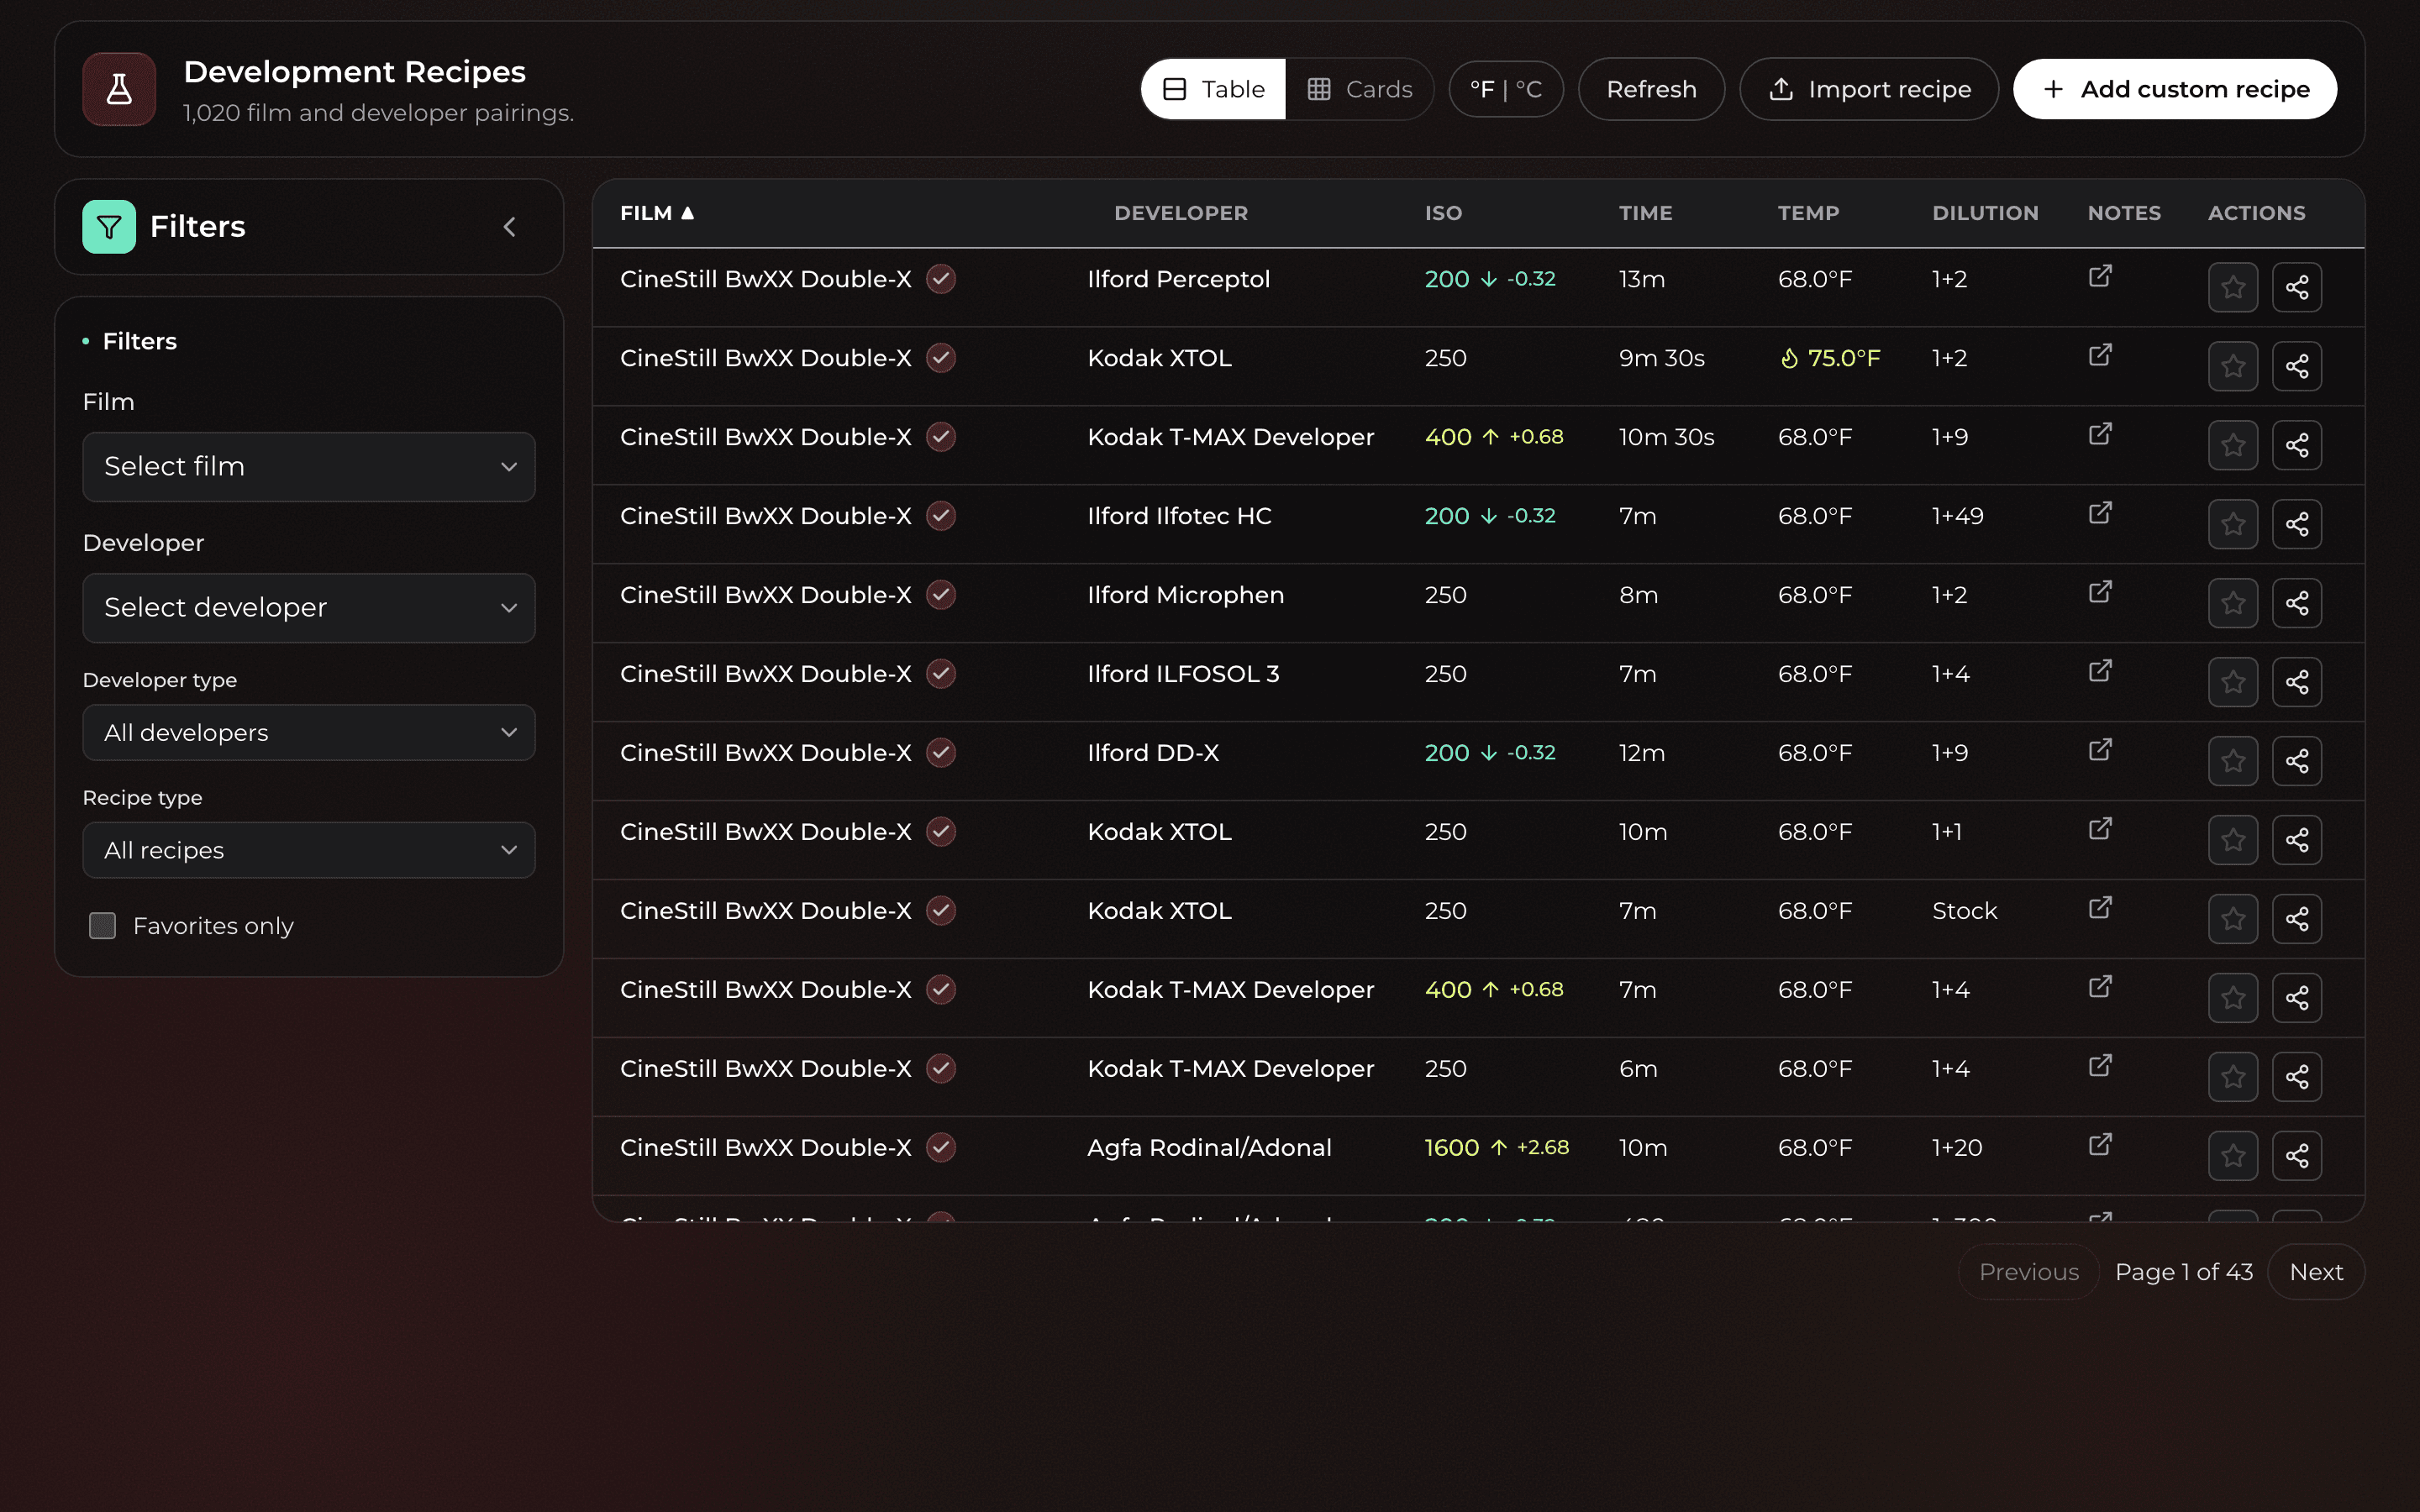Click the 'Ilford Perceptol' developer cell

click(x=1178, y=279)
